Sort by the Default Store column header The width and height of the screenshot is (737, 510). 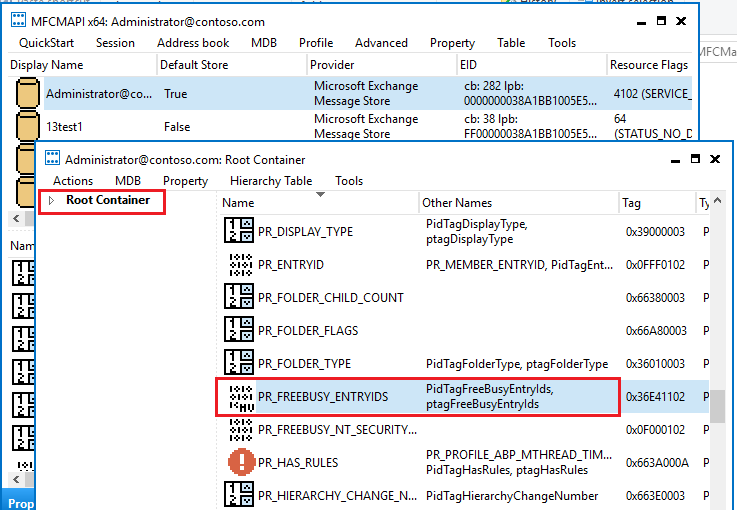click(x=231, y=64)
